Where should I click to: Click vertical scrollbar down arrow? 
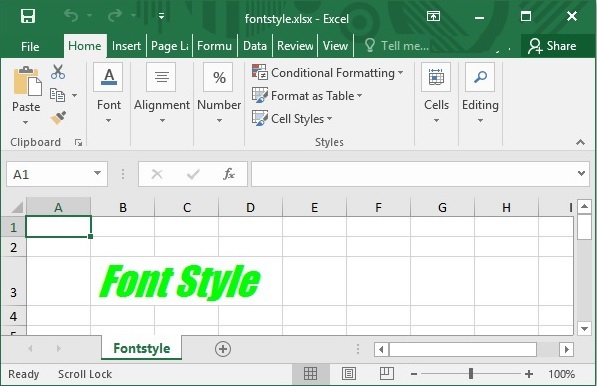click(584, 328)
